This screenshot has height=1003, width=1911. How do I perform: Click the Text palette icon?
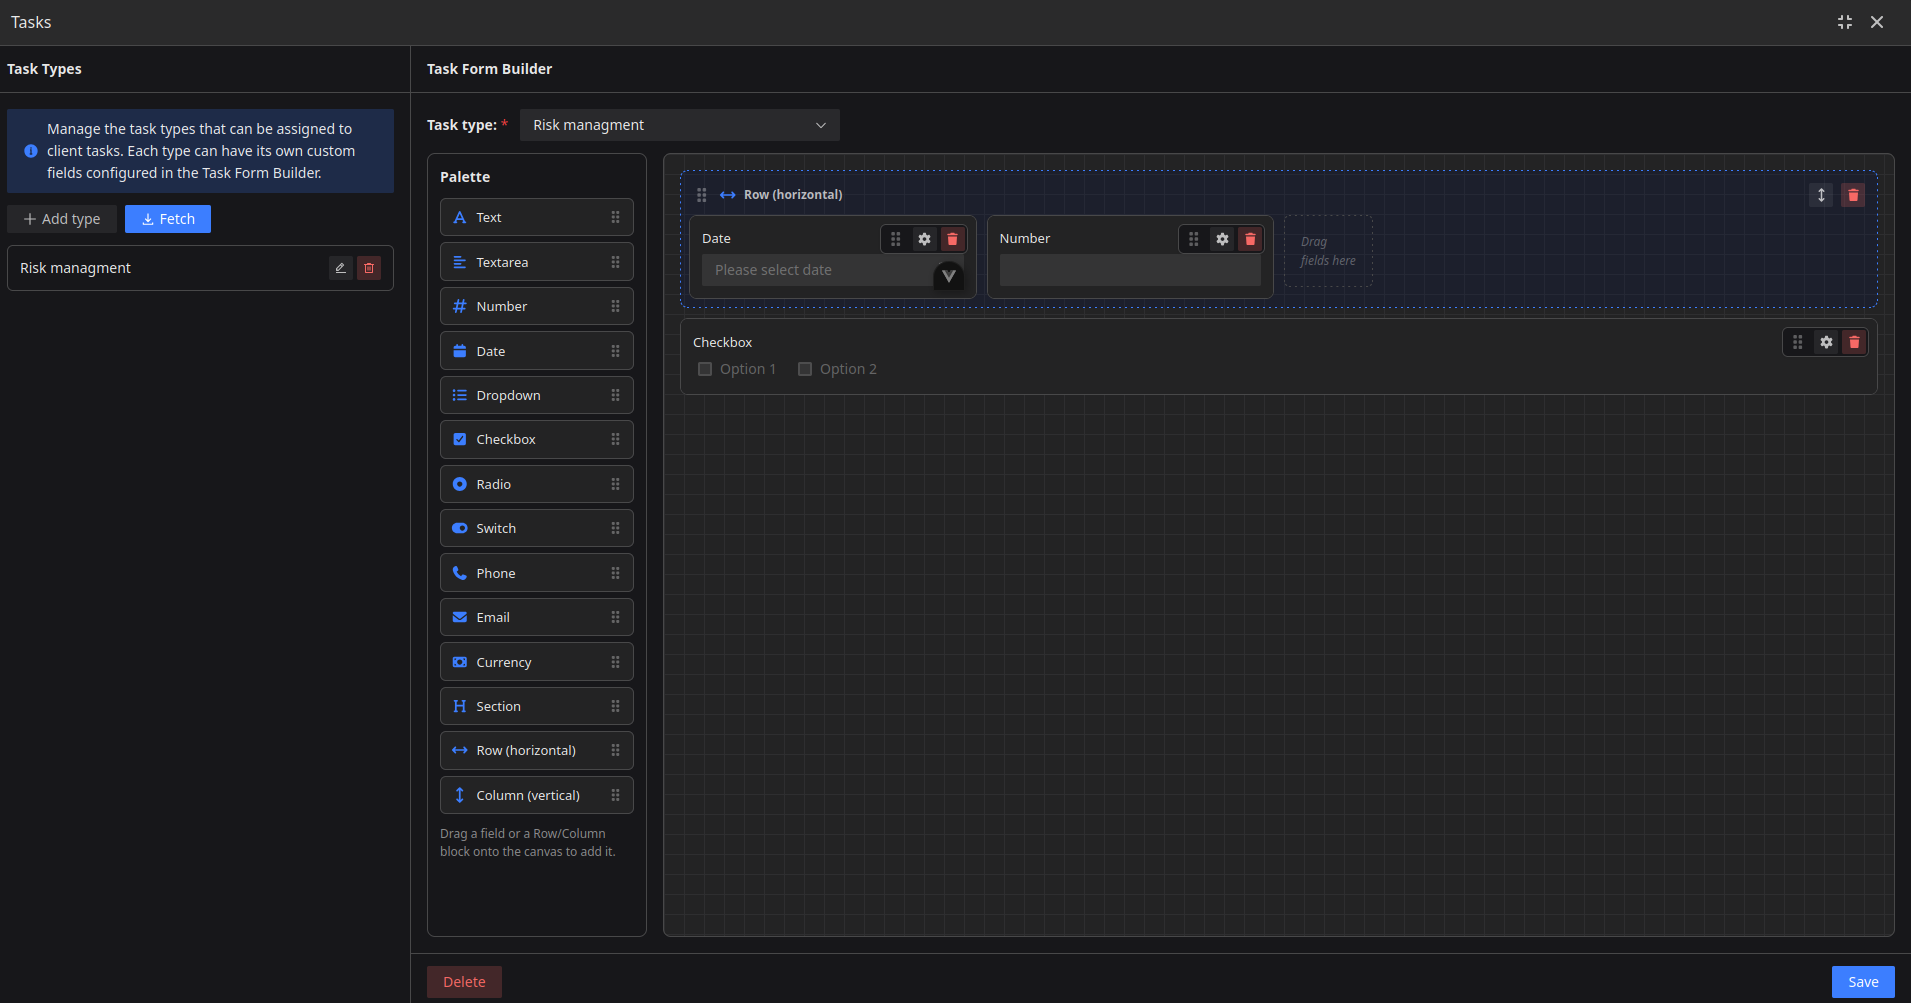point(460,217)
